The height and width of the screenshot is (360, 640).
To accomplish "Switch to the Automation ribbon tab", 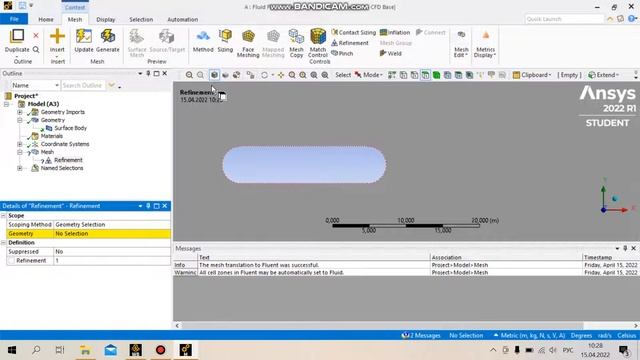I will click(x=182, y=19).
